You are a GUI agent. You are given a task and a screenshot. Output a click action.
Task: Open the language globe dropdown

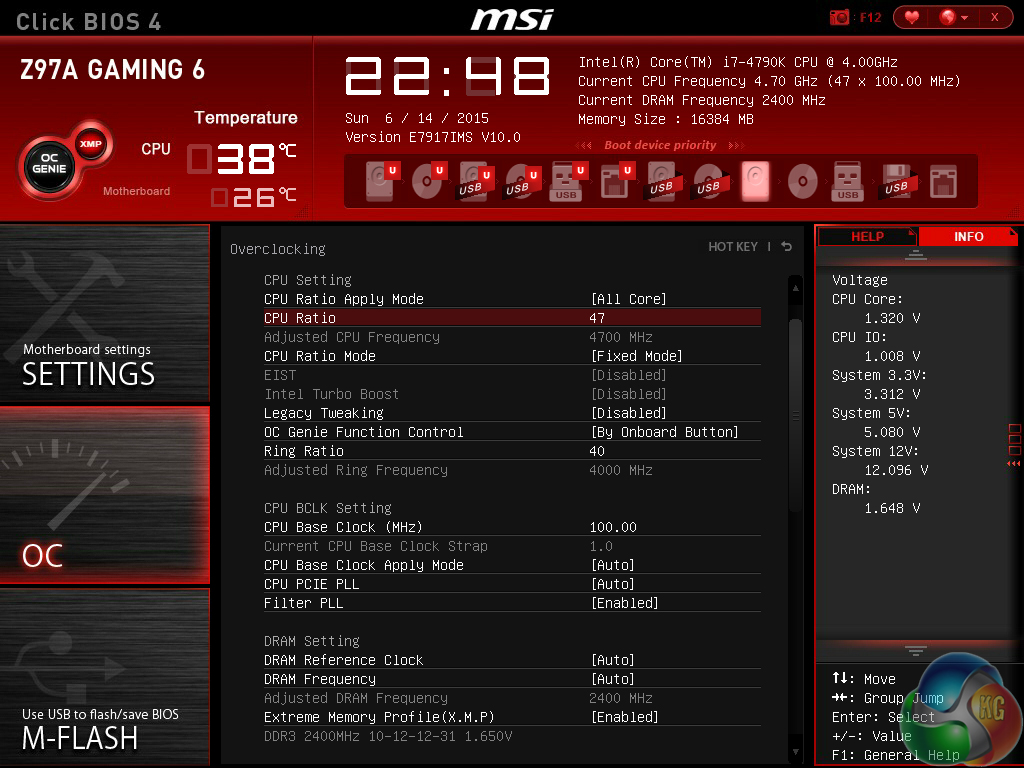point(953,17)
